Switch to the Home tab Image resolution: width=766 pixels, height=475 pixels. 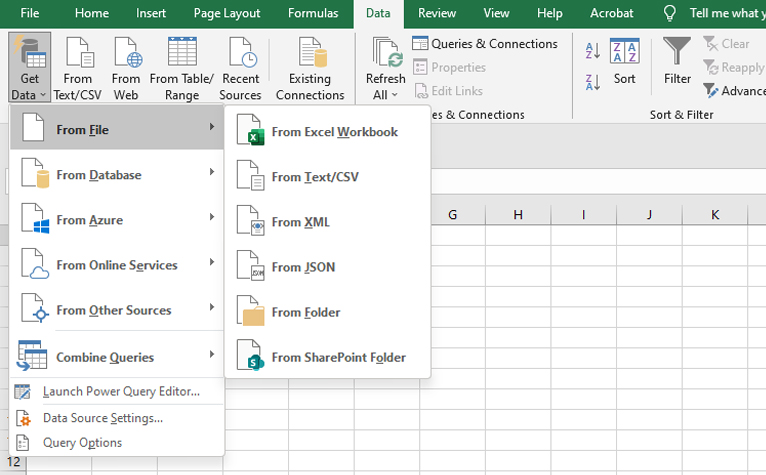(x=92, y=13)
